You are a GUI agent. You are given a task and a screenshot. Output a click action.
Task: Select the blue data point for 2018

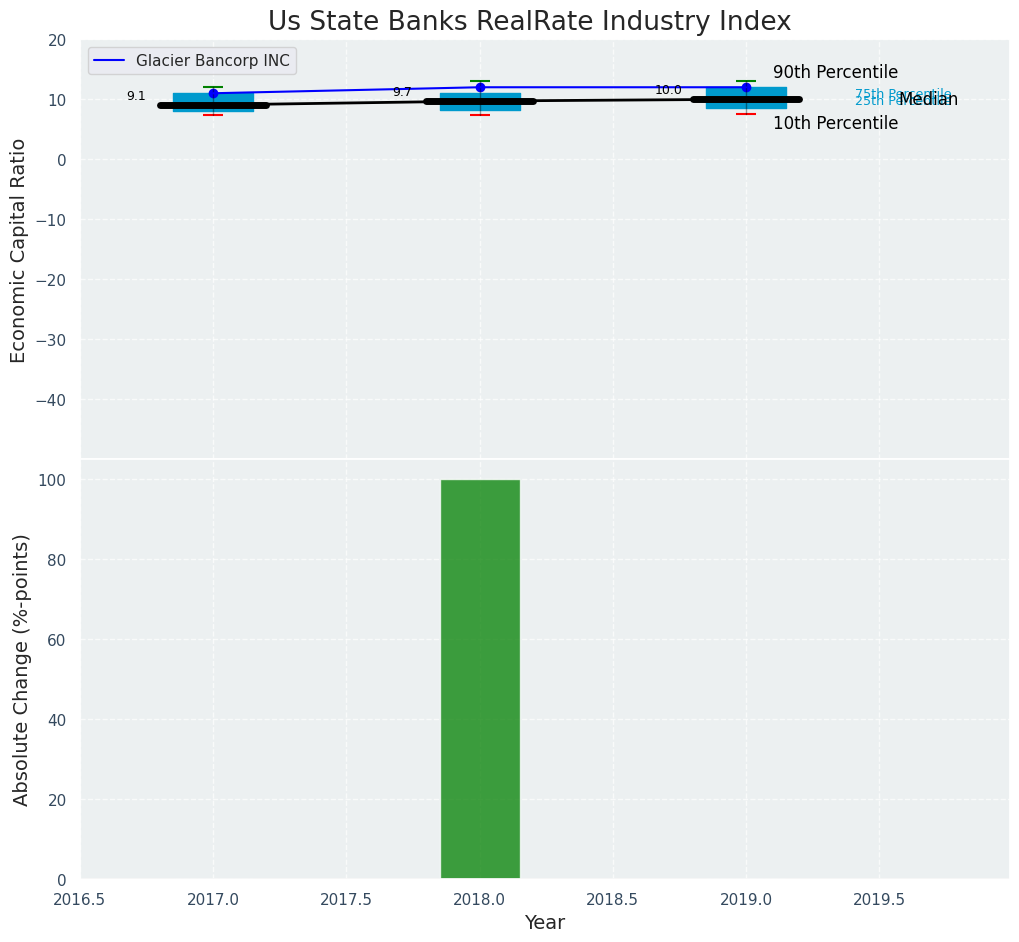pos(480,87)
